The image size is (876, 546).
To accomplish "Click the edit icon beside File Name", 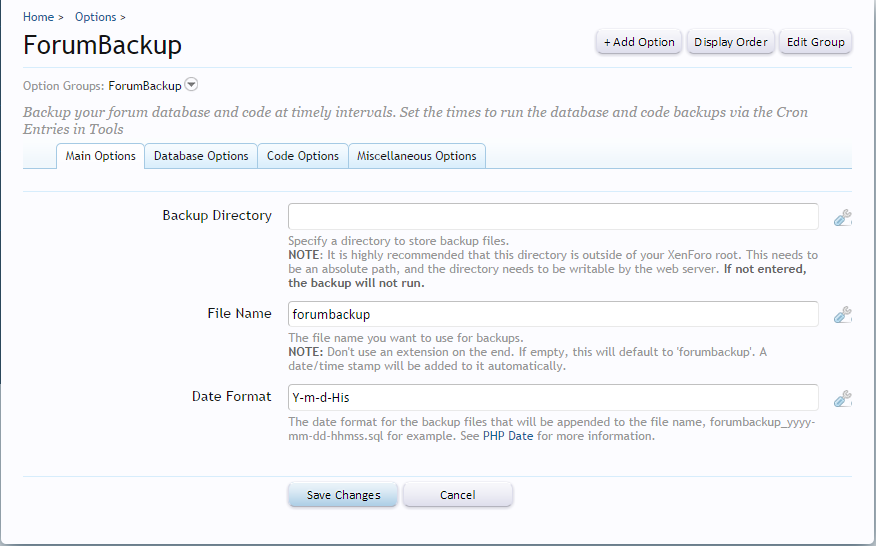I will pos(842,315).
